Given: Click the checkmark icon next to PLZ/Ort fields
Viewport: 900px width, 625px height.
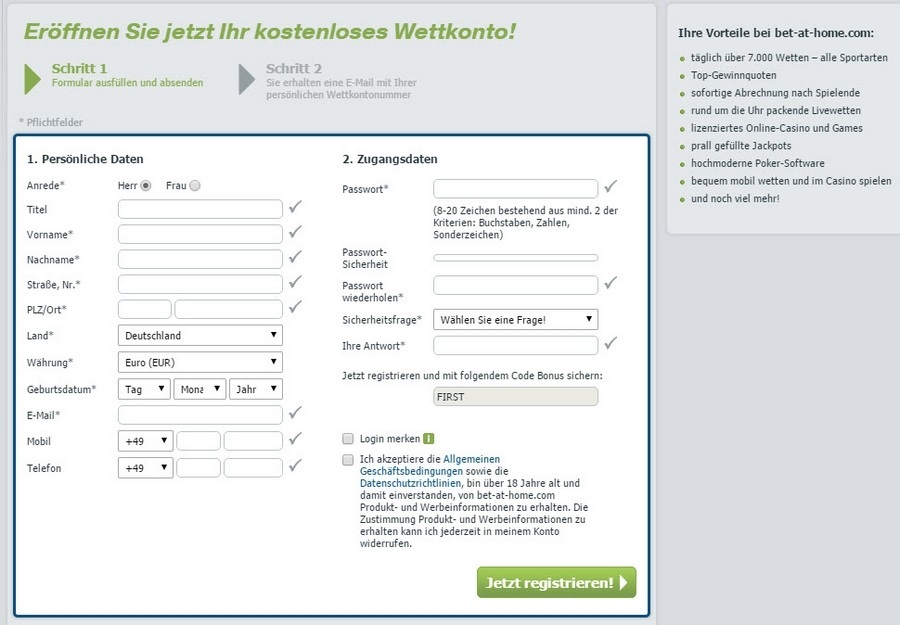Looking at the screenshot, I should (296, 307).
